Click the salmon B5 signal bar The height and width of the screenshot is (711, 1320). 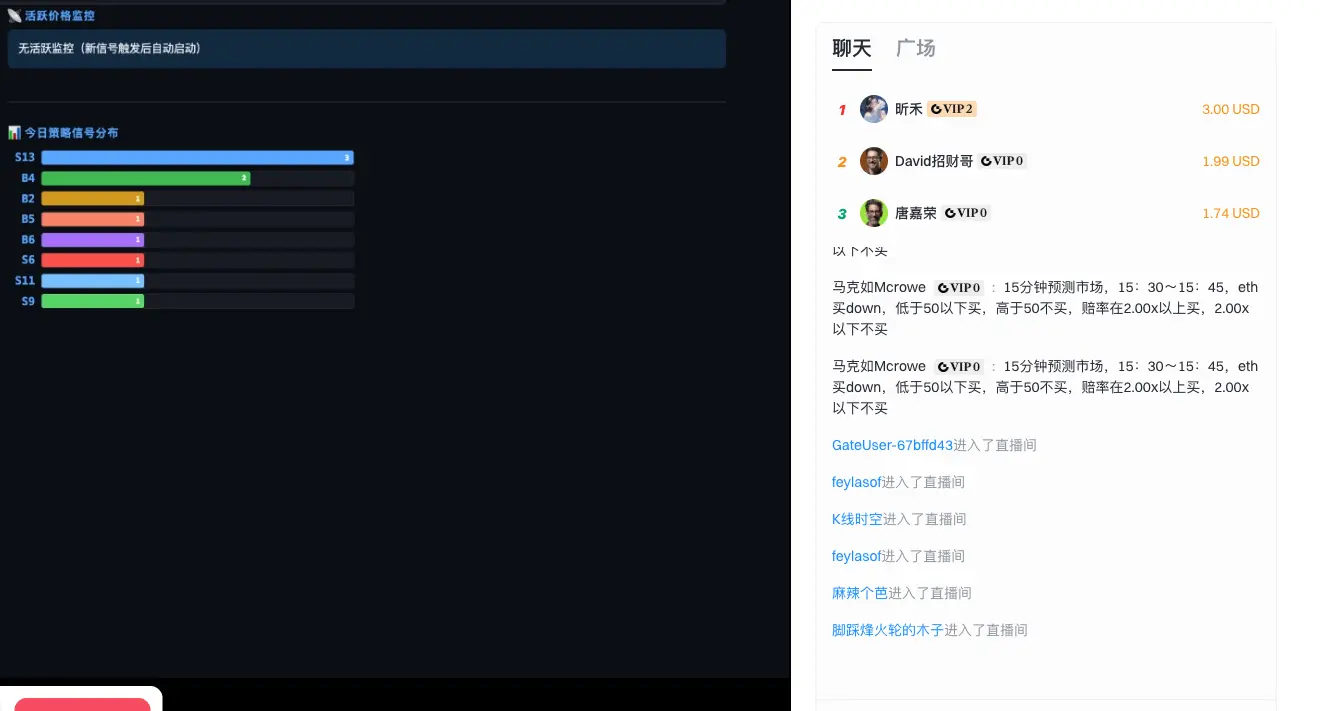click(x=93, y=219)
